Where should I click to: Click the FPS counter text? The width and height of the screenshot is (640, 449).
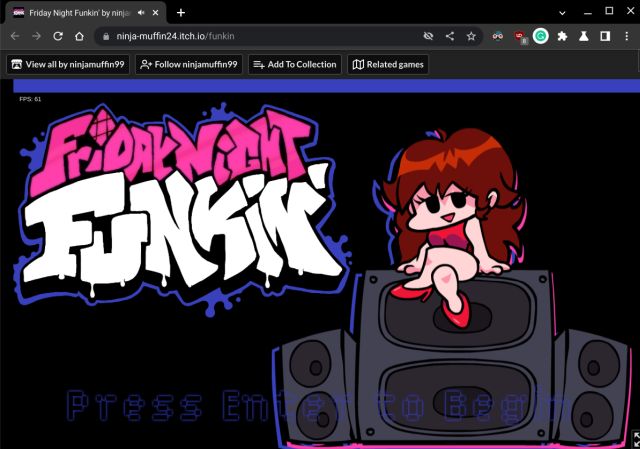pyautogui.click(x=30, y=99)
